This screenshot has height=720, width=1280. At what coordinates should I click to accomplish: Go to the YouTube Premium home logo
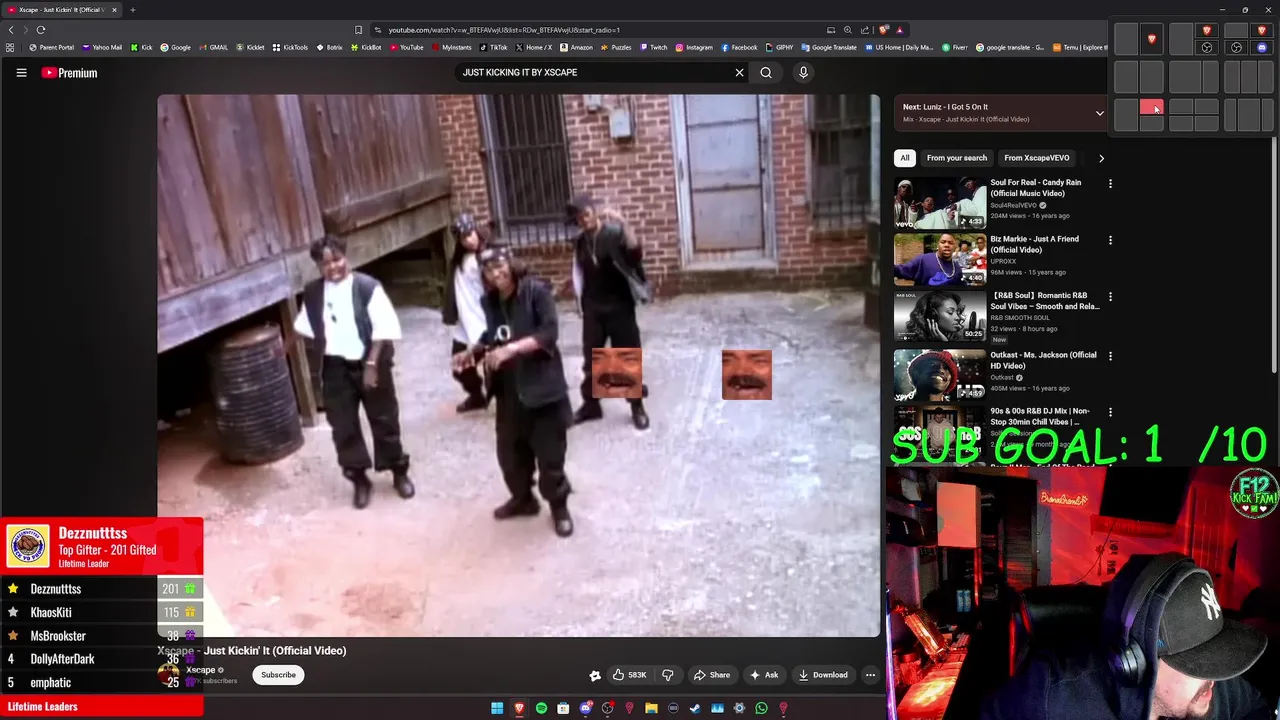(x=69, y=72)
